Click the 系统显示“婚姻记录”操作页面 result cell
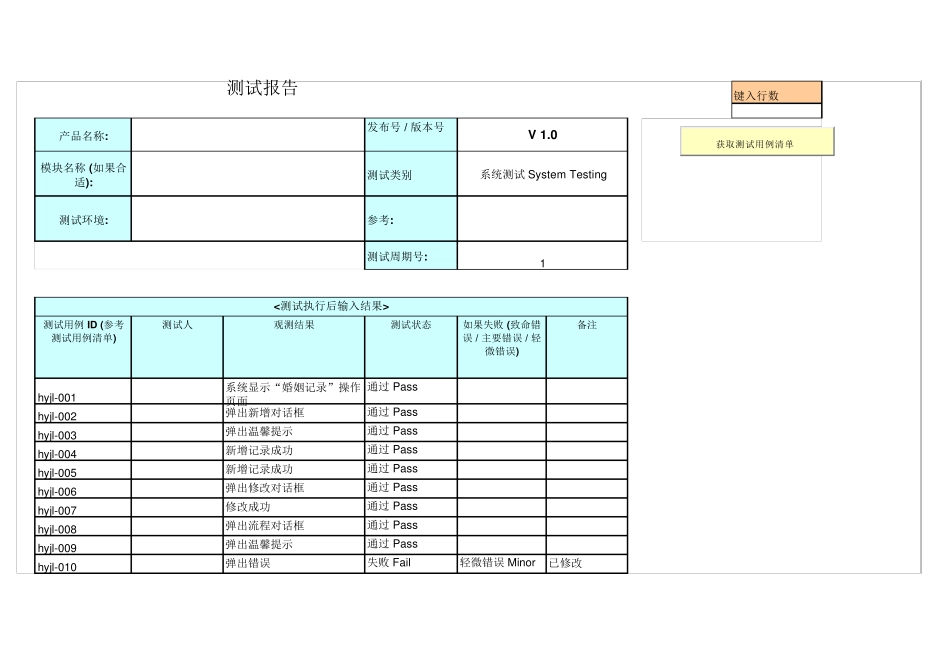Image resolution: width=950 pixels, height=672 pixels. [x=294, y=391]
